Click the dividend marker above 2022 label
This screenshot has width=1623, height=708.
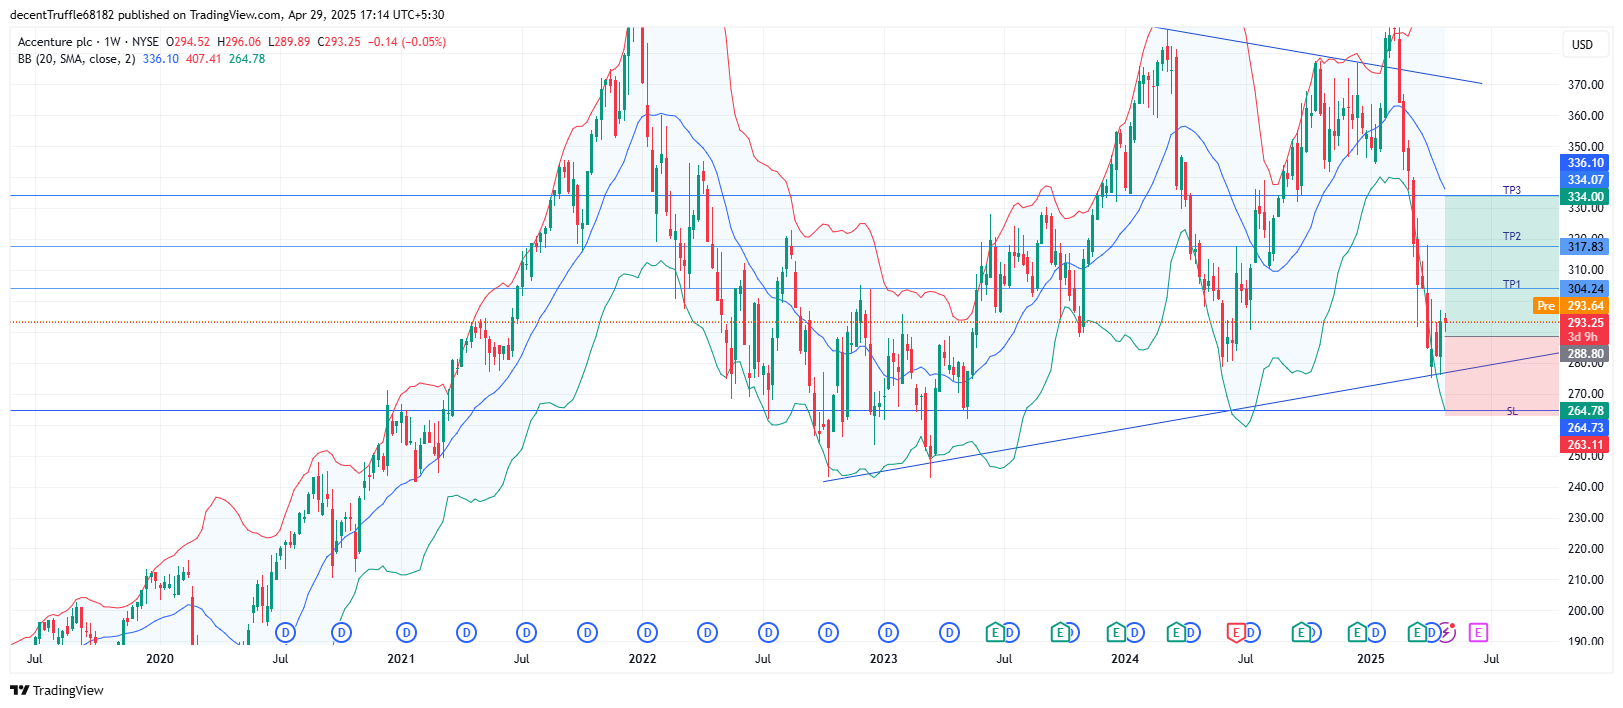point(648,632)
